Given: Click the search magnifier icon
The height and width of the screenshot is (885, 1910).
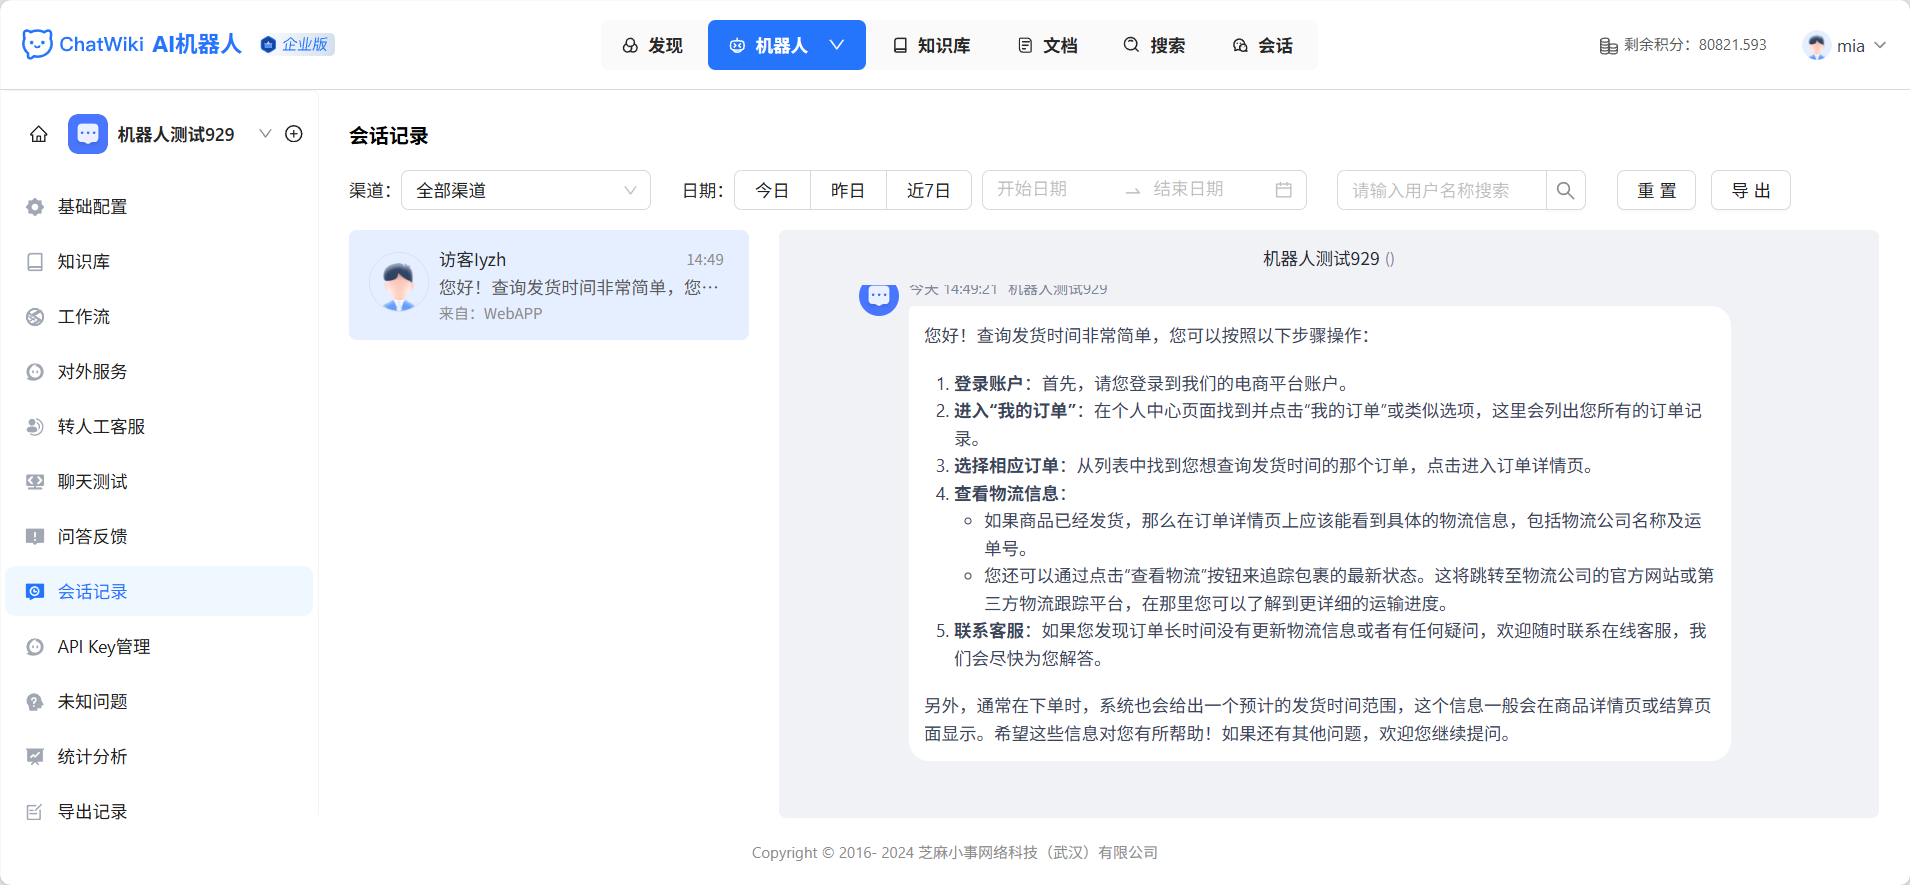Looking at the screenshot, I should click(x=1566, y=190).
